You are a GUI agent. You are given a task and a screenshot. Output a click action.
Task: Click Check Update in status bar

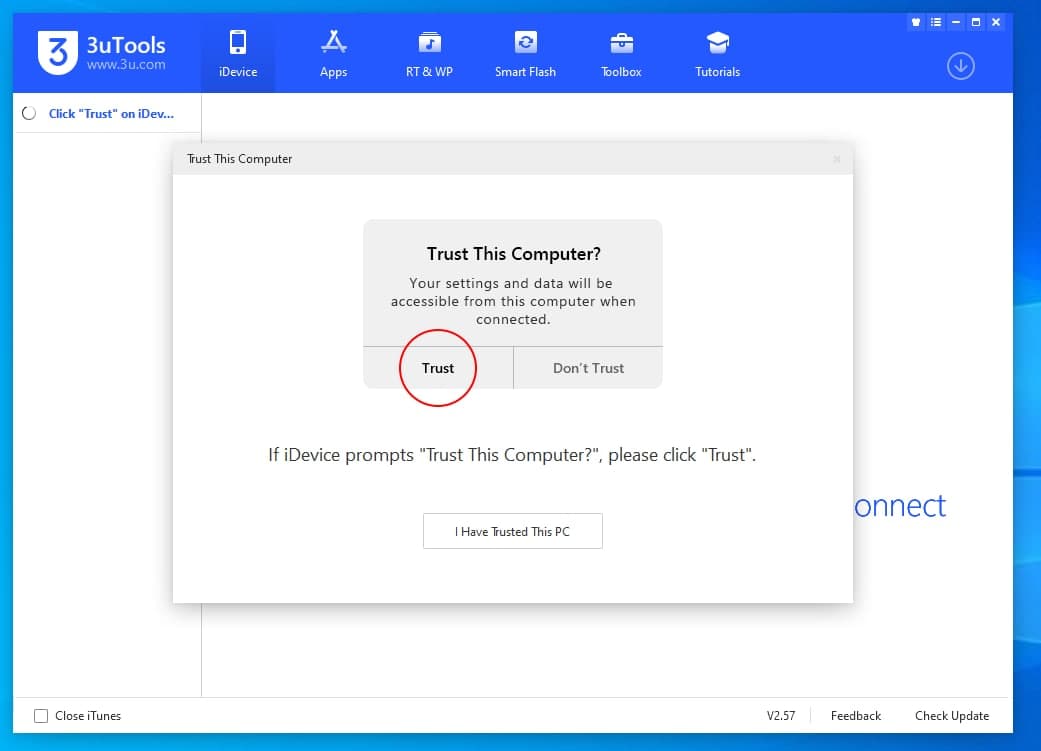pos(951,716)
